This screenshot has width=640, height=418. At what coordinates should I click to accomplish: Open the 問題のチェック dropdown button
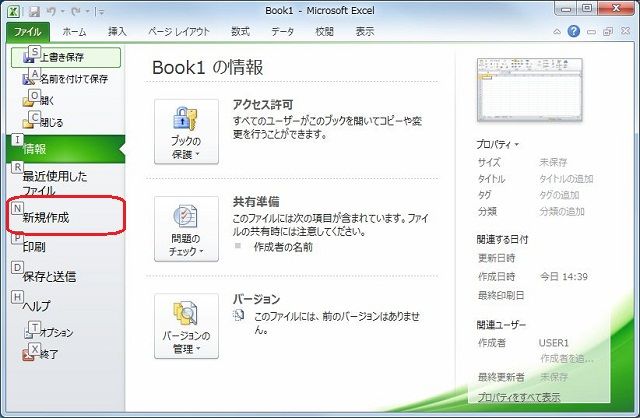point(186,229)
